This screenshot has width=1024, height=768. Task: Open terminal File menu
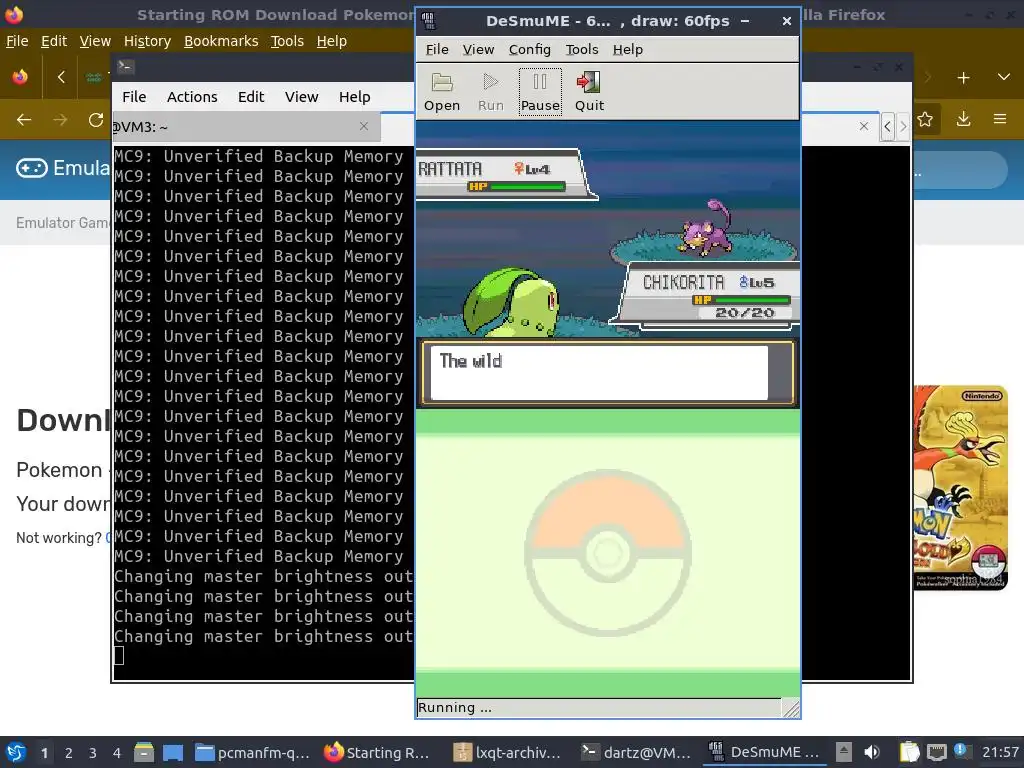134,97
